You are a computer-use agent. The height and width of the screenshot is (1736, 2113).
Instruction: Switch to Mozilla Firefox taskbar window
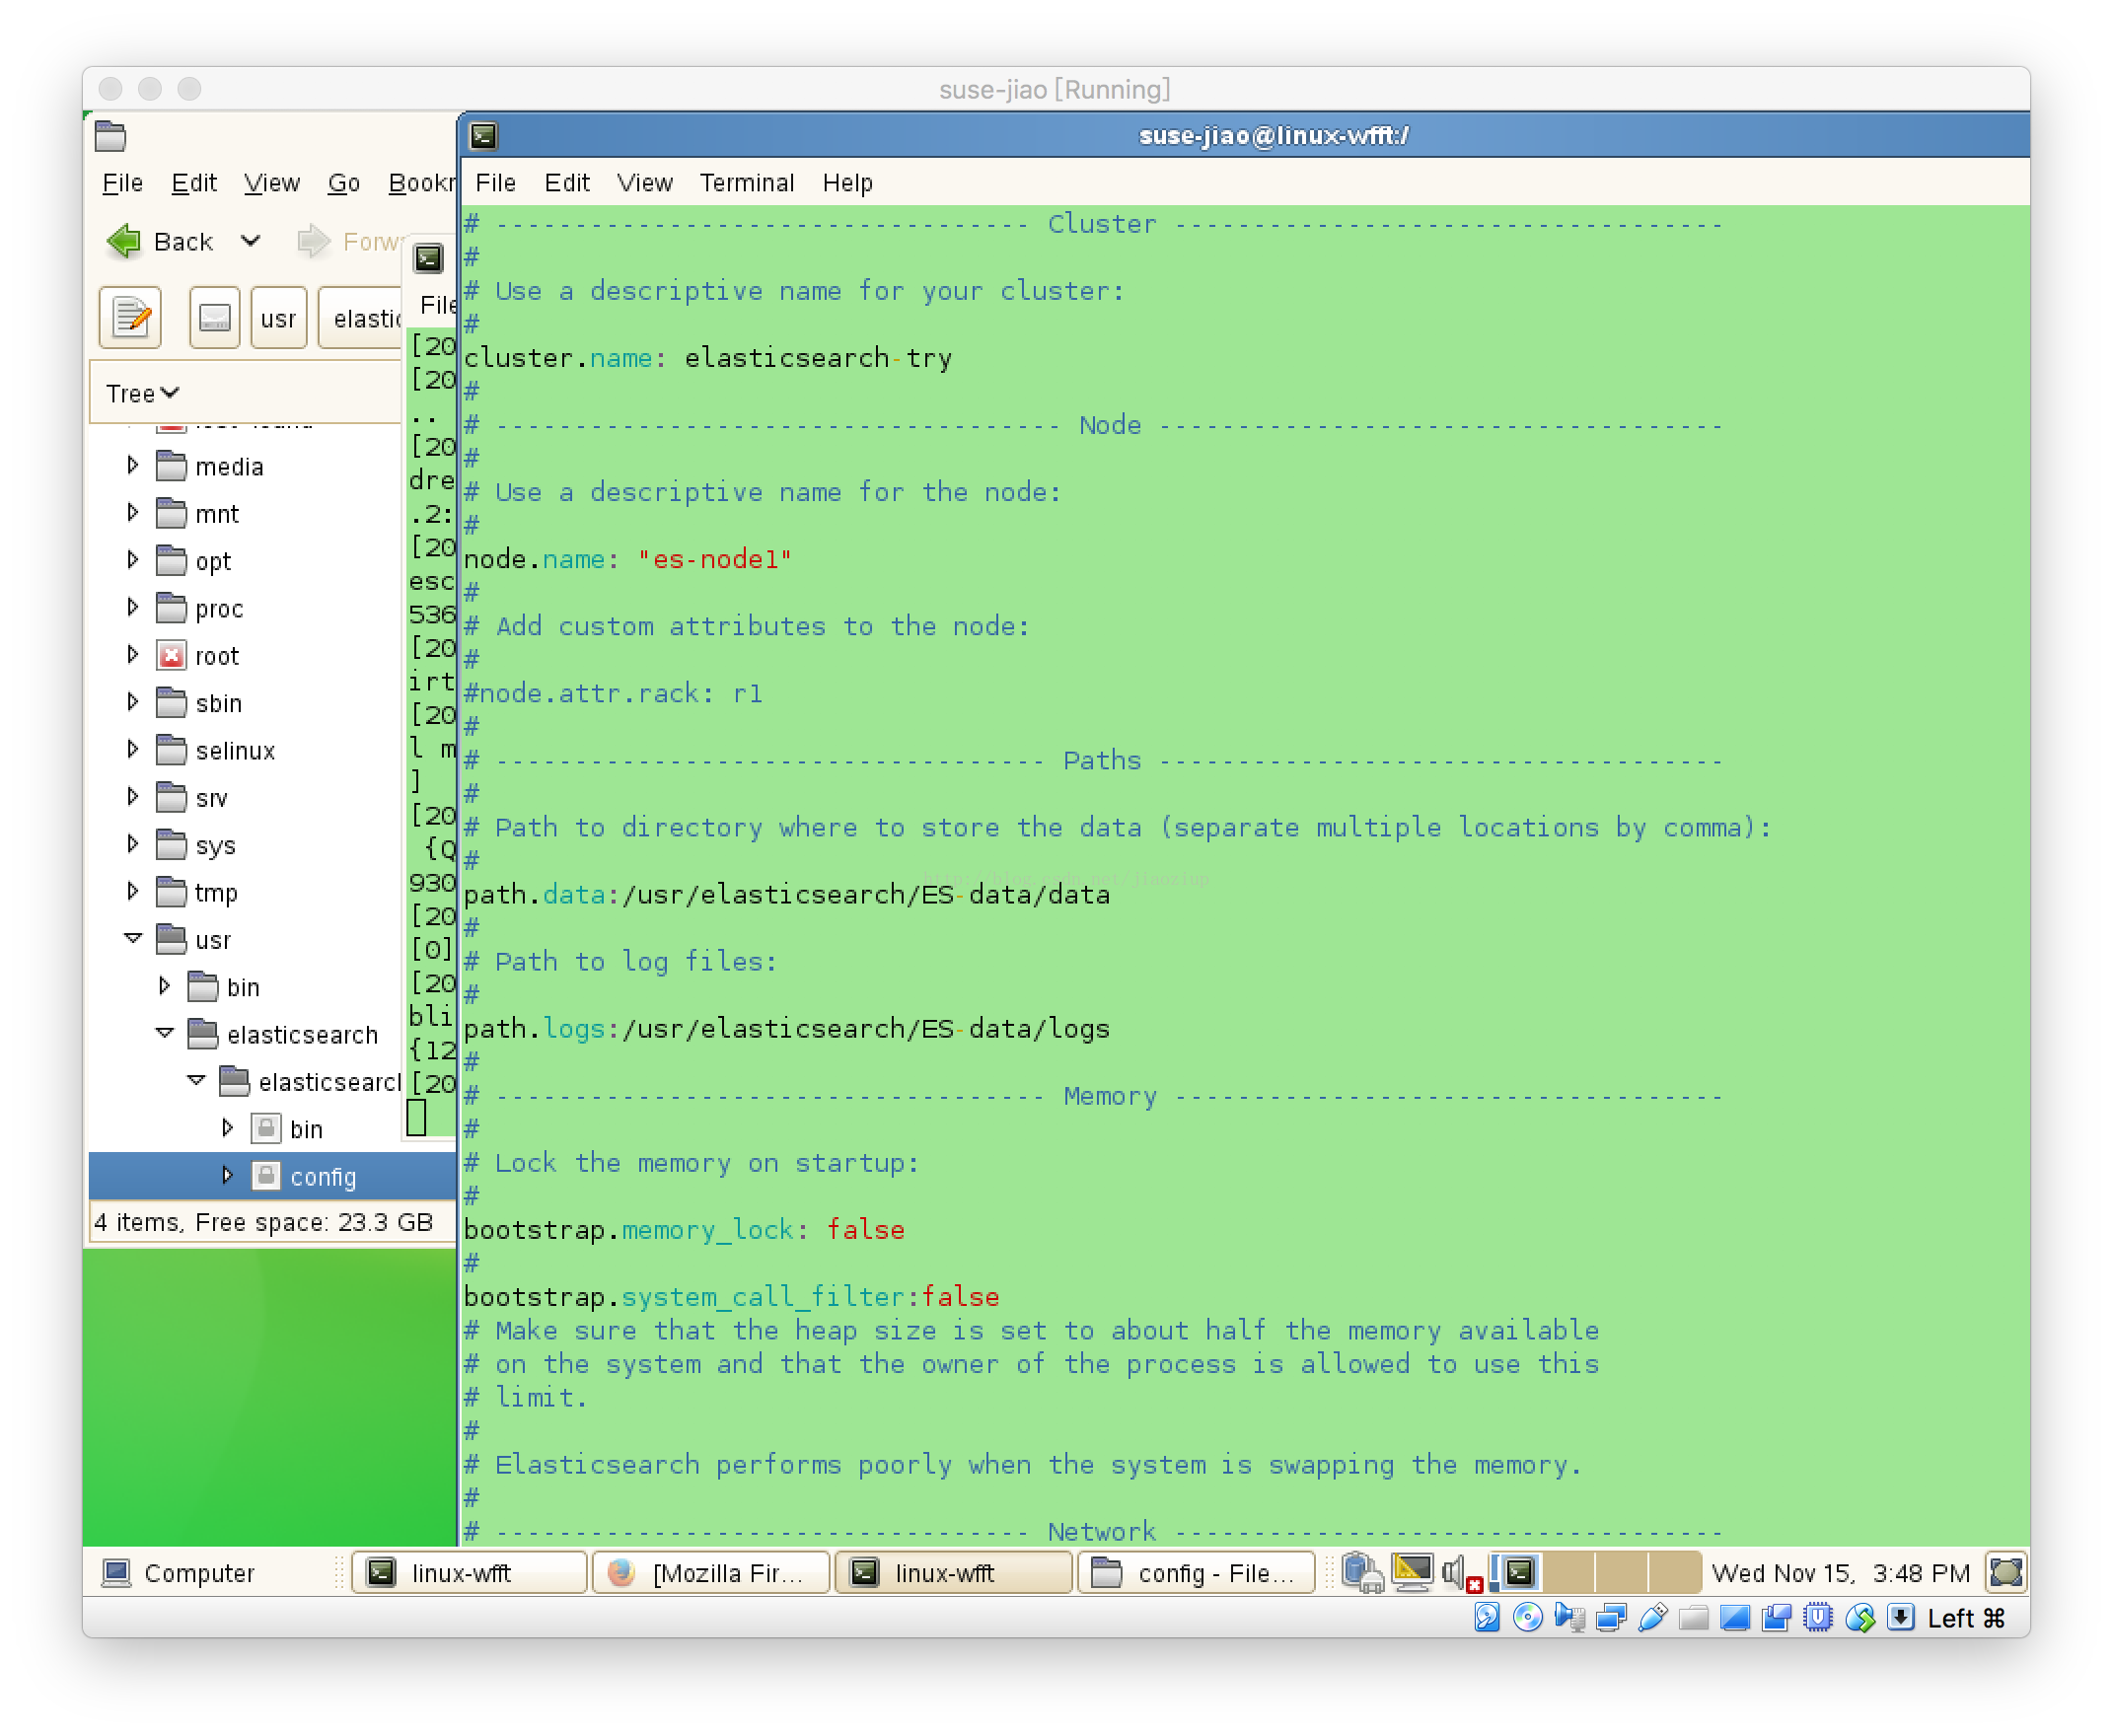pyautogui.click(x=711, y=1573)
